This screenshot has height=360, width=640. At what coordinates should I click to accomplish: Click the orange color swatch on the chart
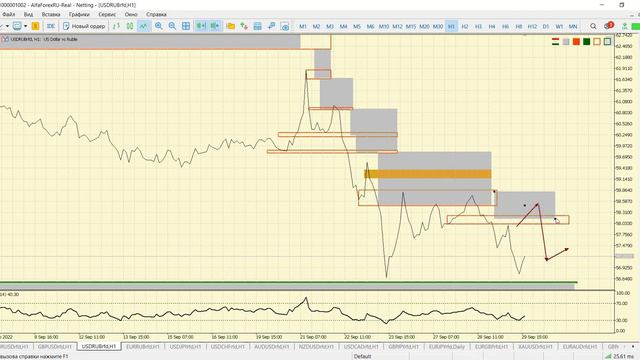tap(576, 41)
